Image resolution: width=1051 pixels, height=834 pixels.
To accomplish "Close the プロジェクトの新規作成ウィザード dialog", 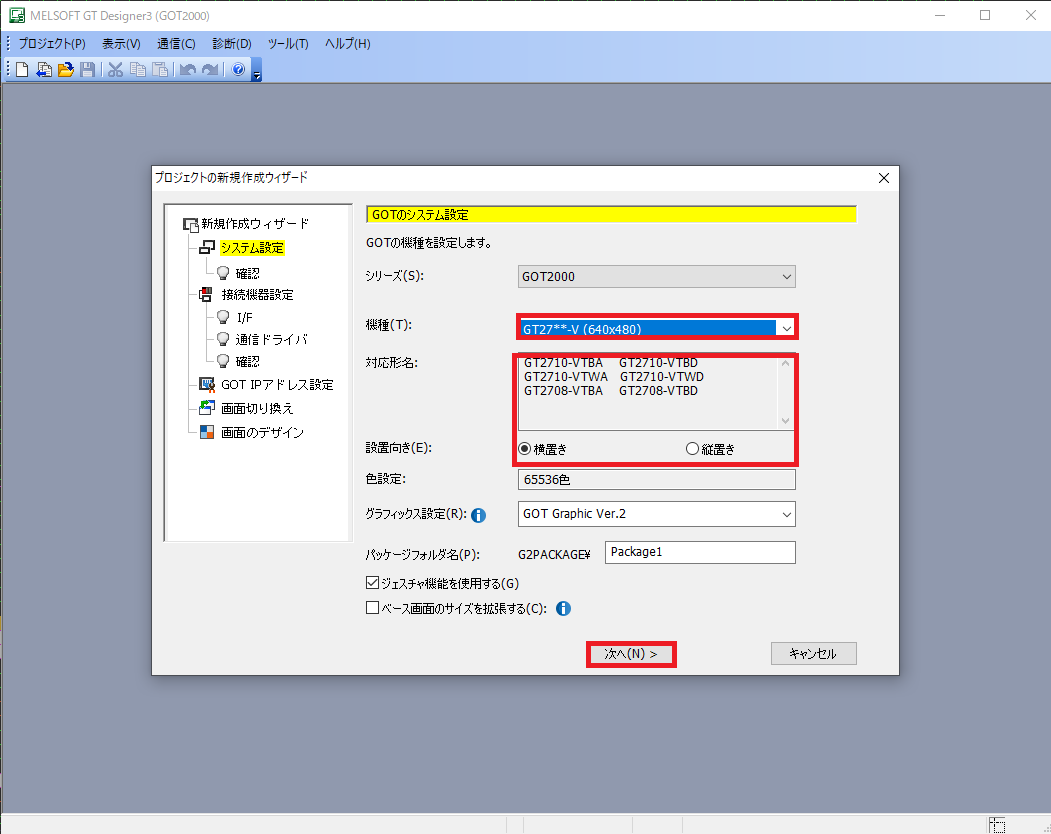I will 883,178.
